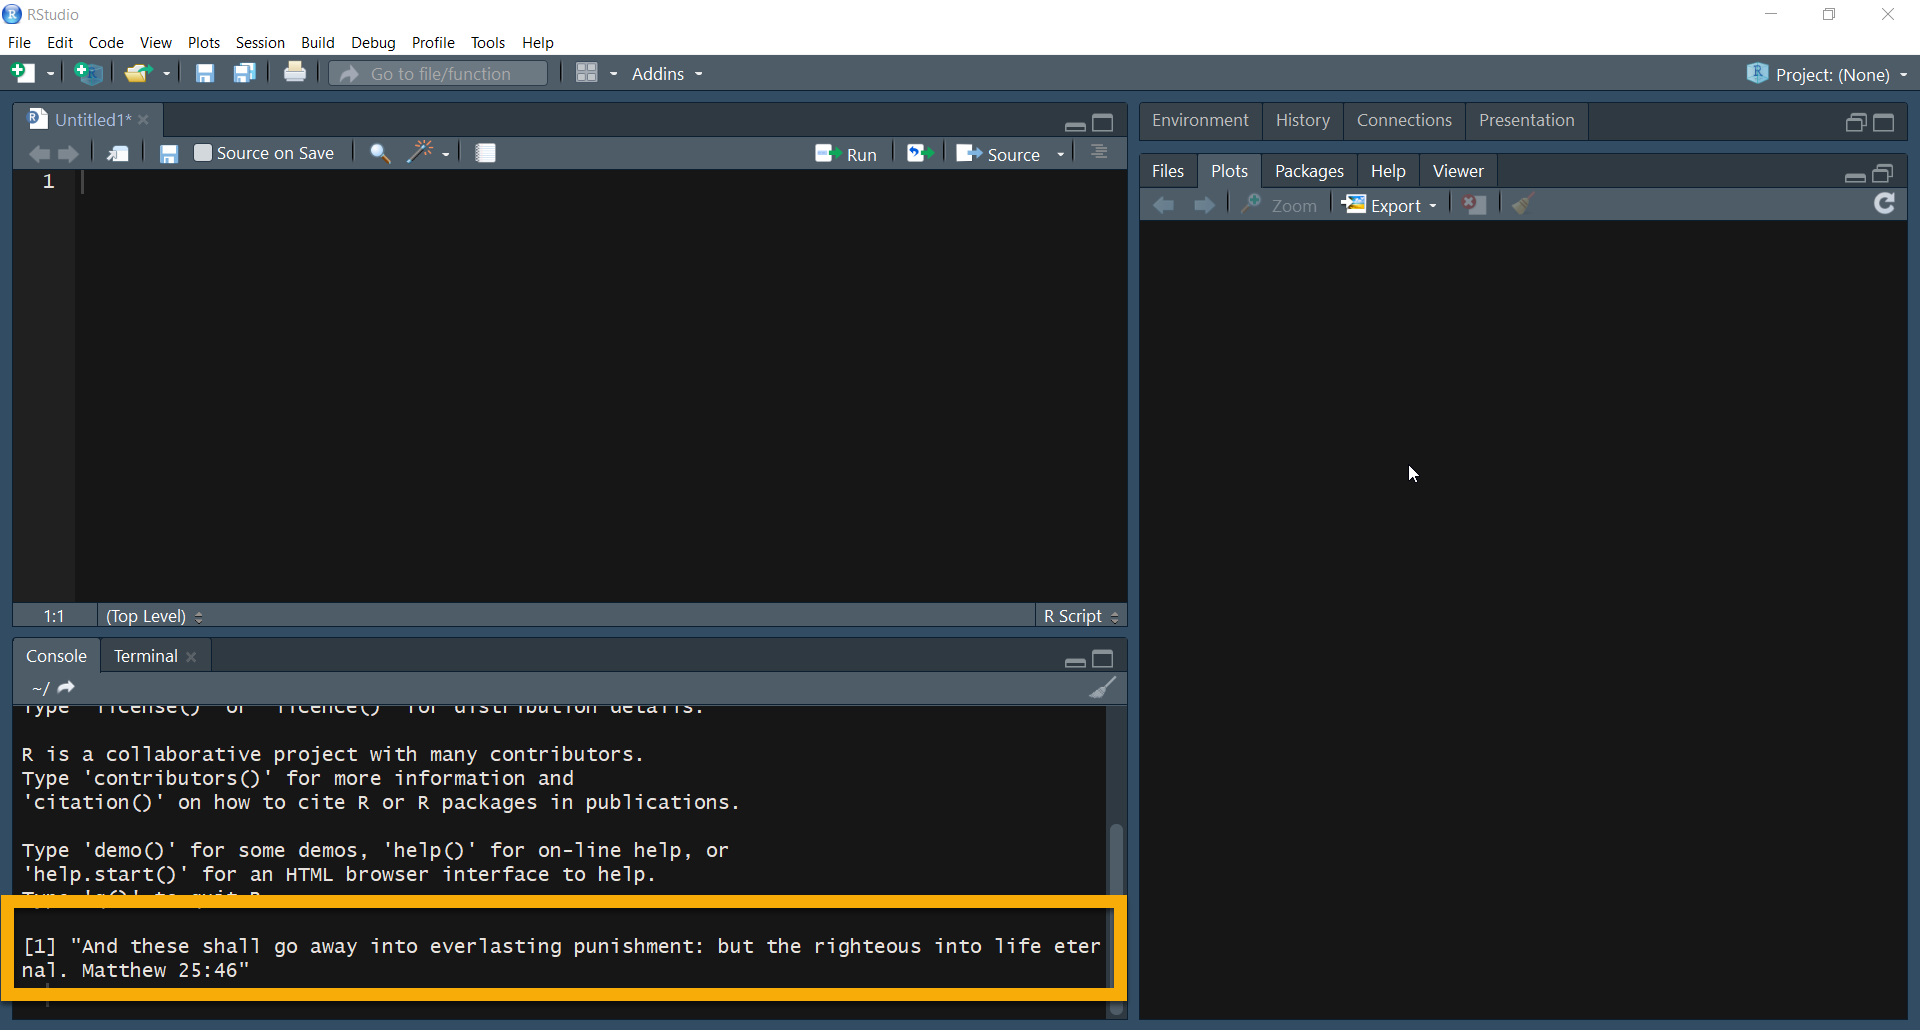
Task: Click the New File icon in main toolbar
Action: (x=22, y=73)
